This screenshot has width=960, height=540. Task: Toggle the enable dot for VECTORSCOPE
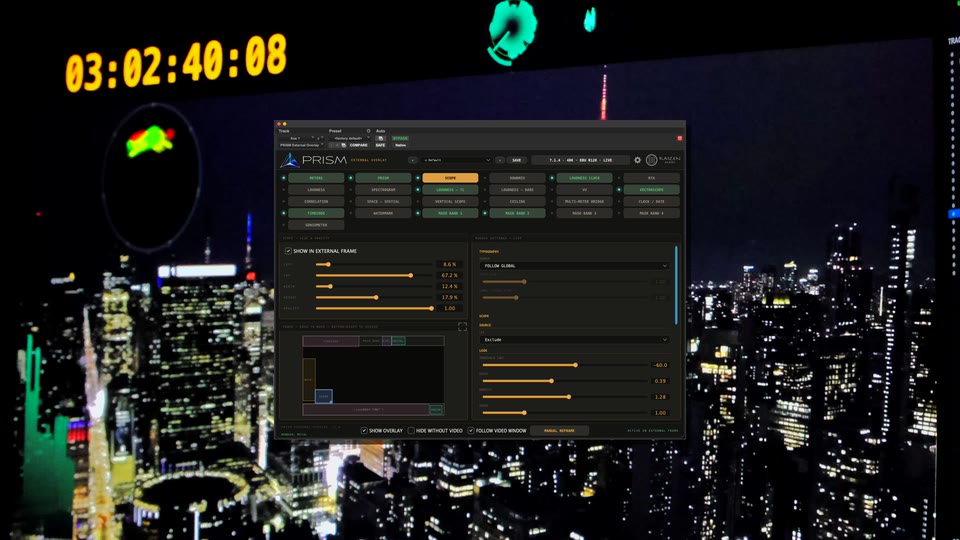click(619, 190)
